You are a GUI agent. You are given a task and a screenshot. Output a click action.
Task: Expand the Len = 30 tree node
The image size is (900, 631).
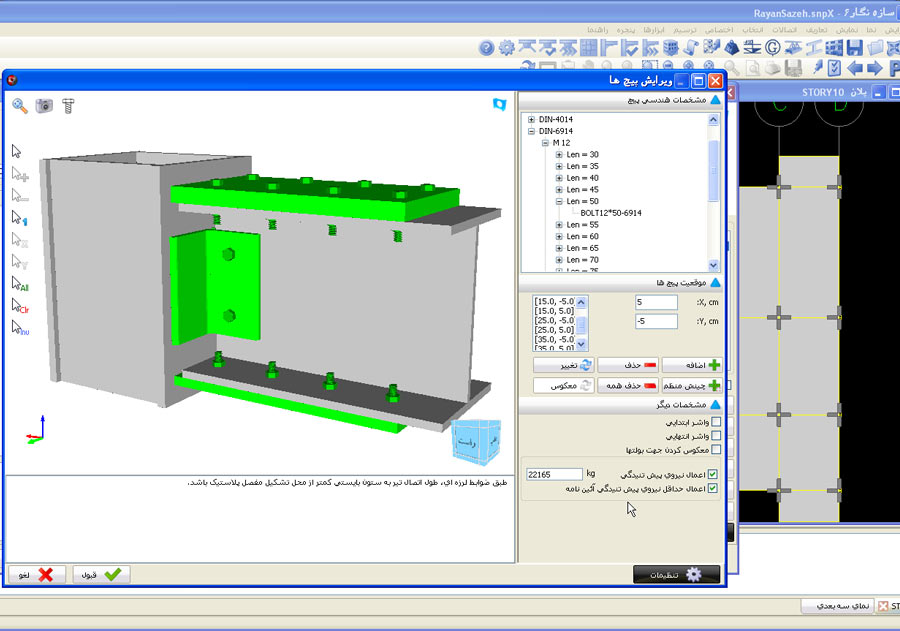coord(559,155)
